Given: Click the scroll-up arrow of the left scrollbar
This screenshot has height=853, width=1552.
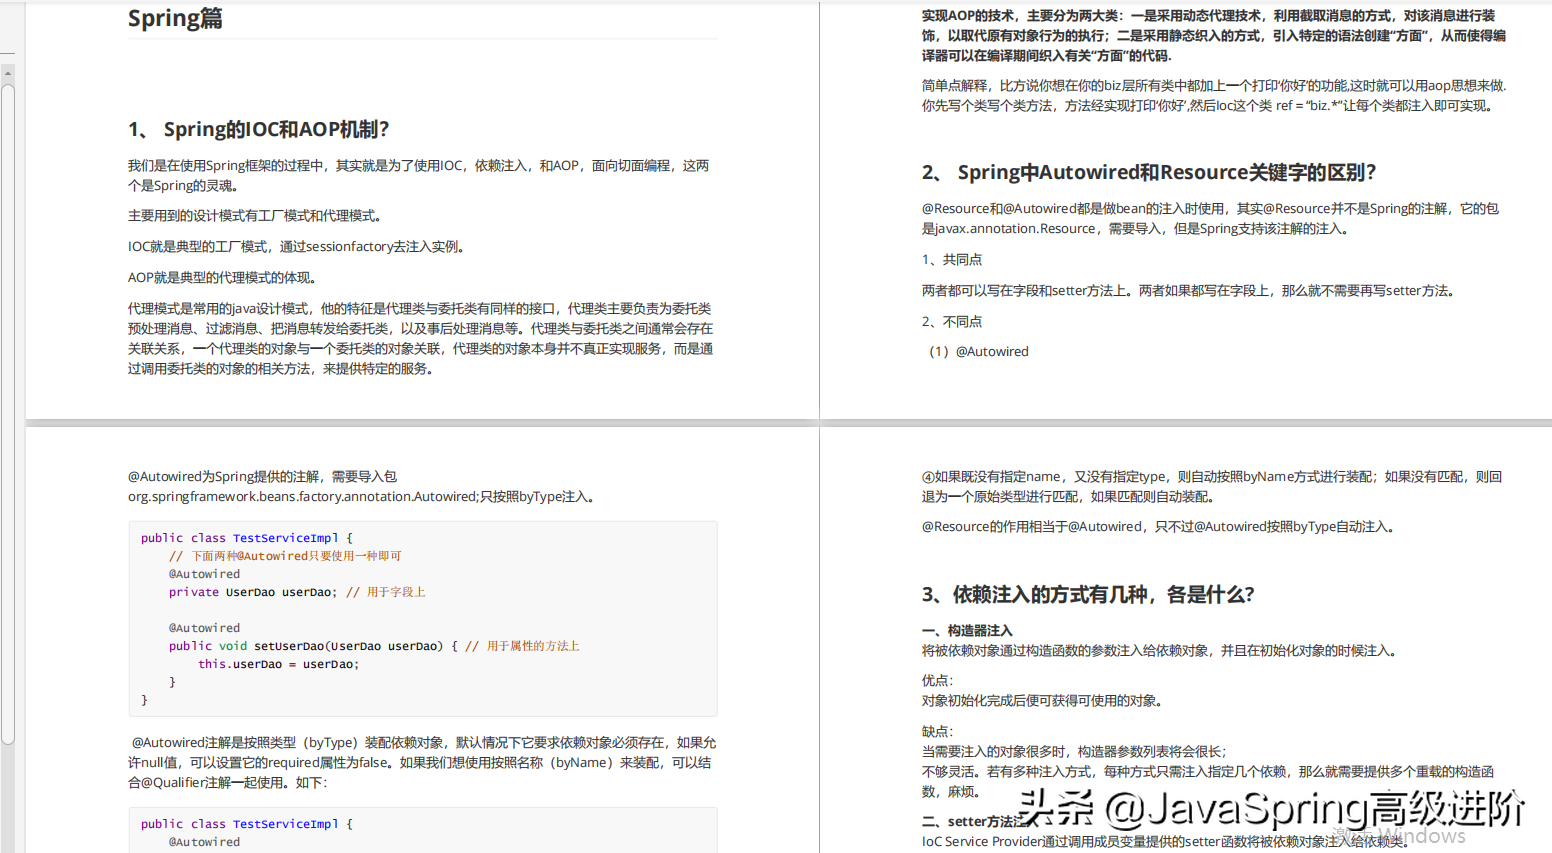Looking at the screenshot, I should (x=7, y=73).
